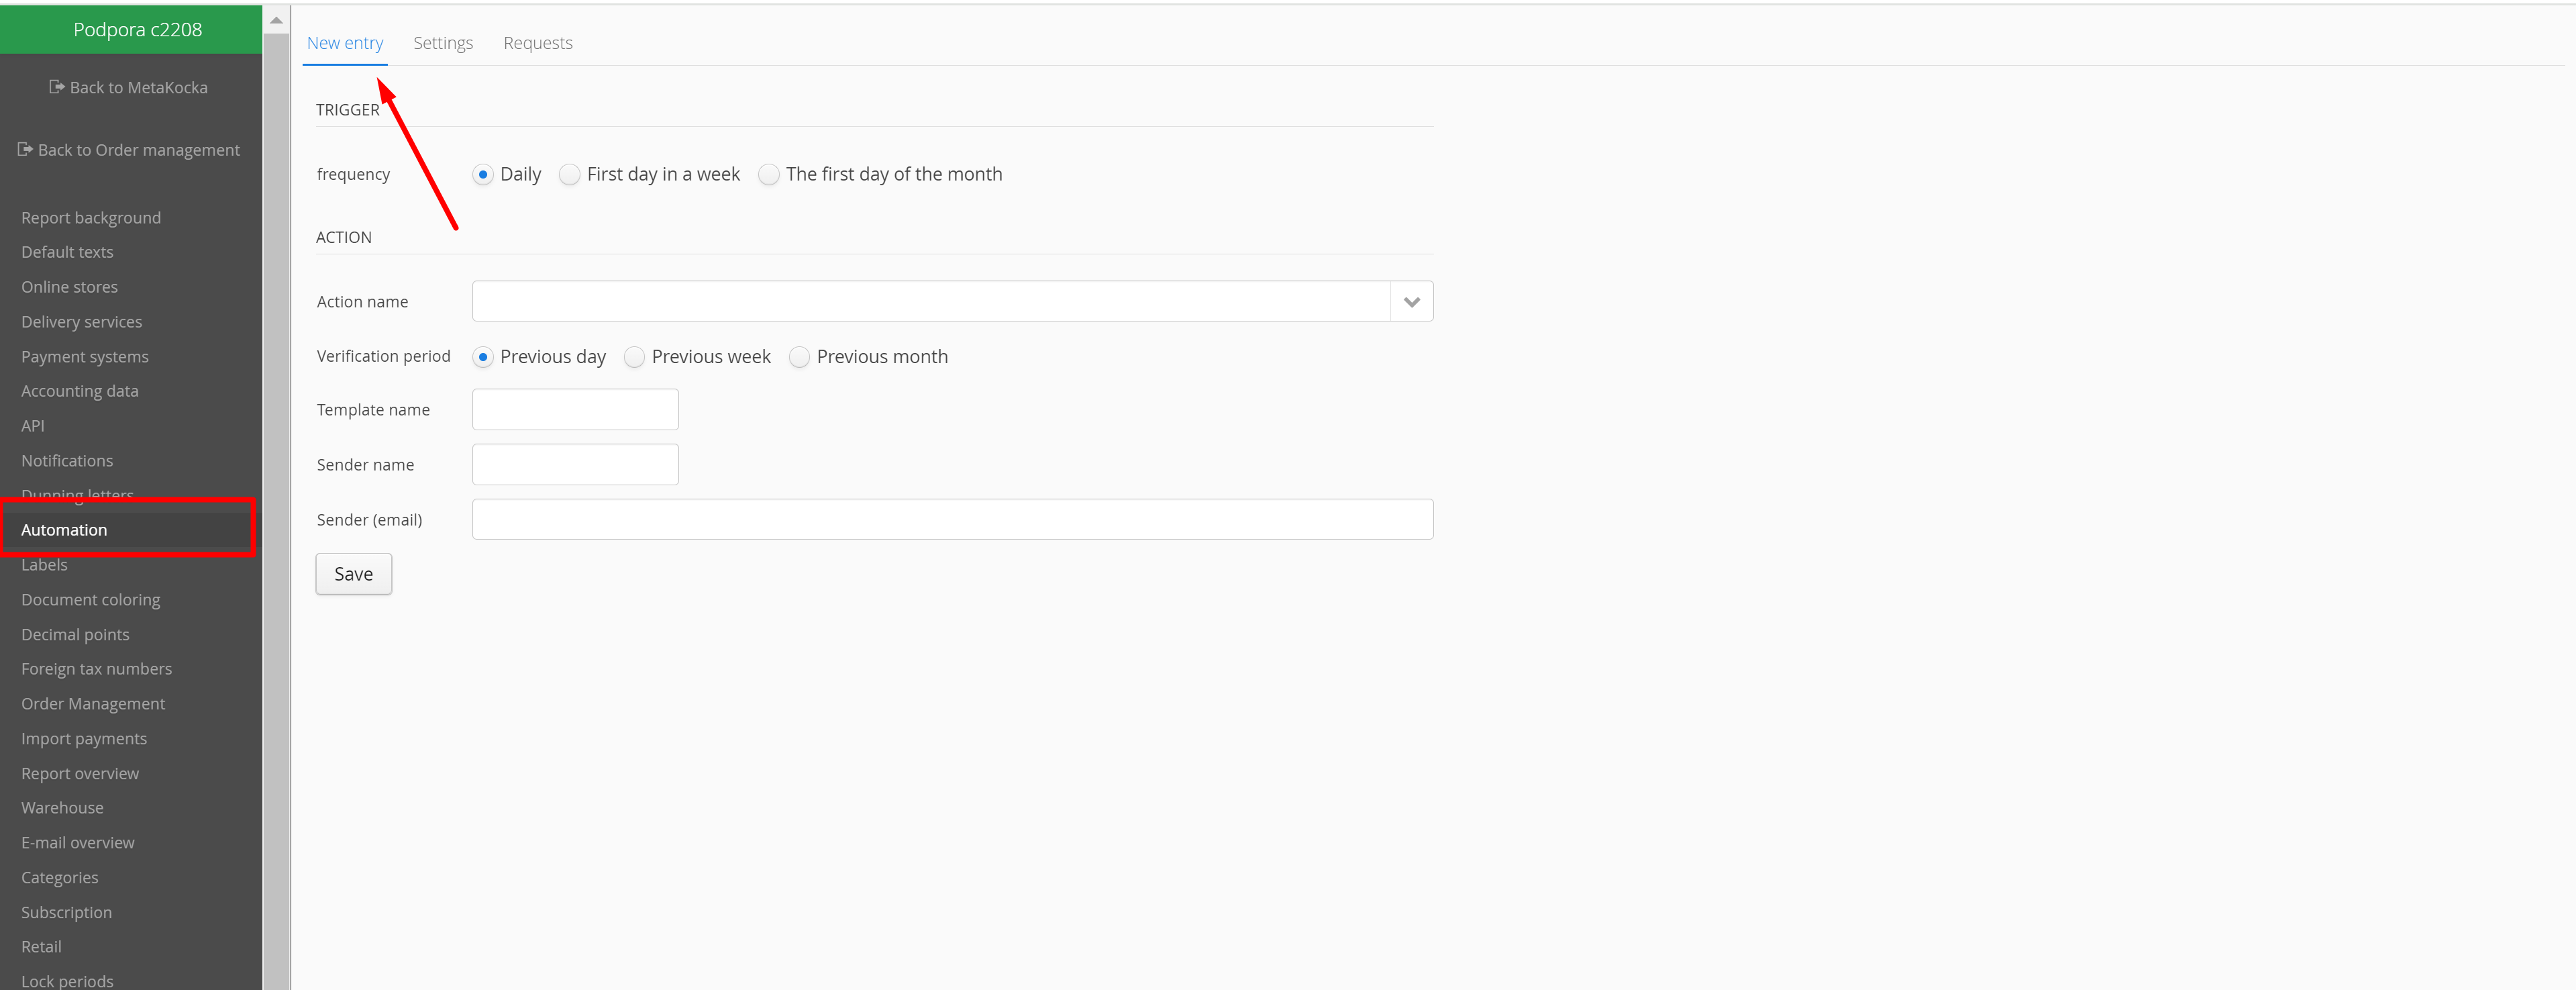2576x990 pixels.
Task: Open the Requests tab
Action: pyautogui.click(x=538, y=43)
